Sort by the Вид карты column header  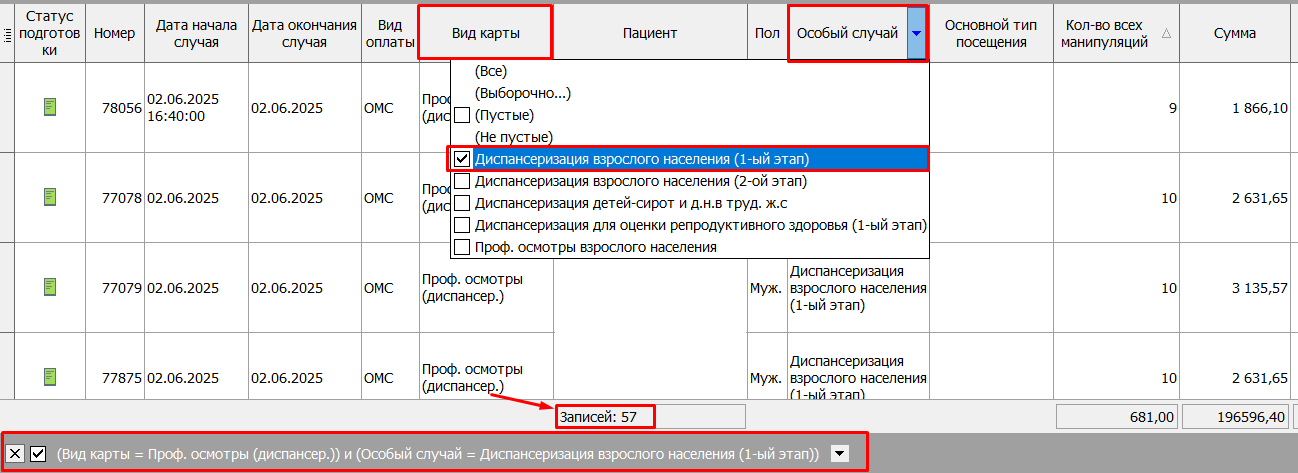click(485, 33)
